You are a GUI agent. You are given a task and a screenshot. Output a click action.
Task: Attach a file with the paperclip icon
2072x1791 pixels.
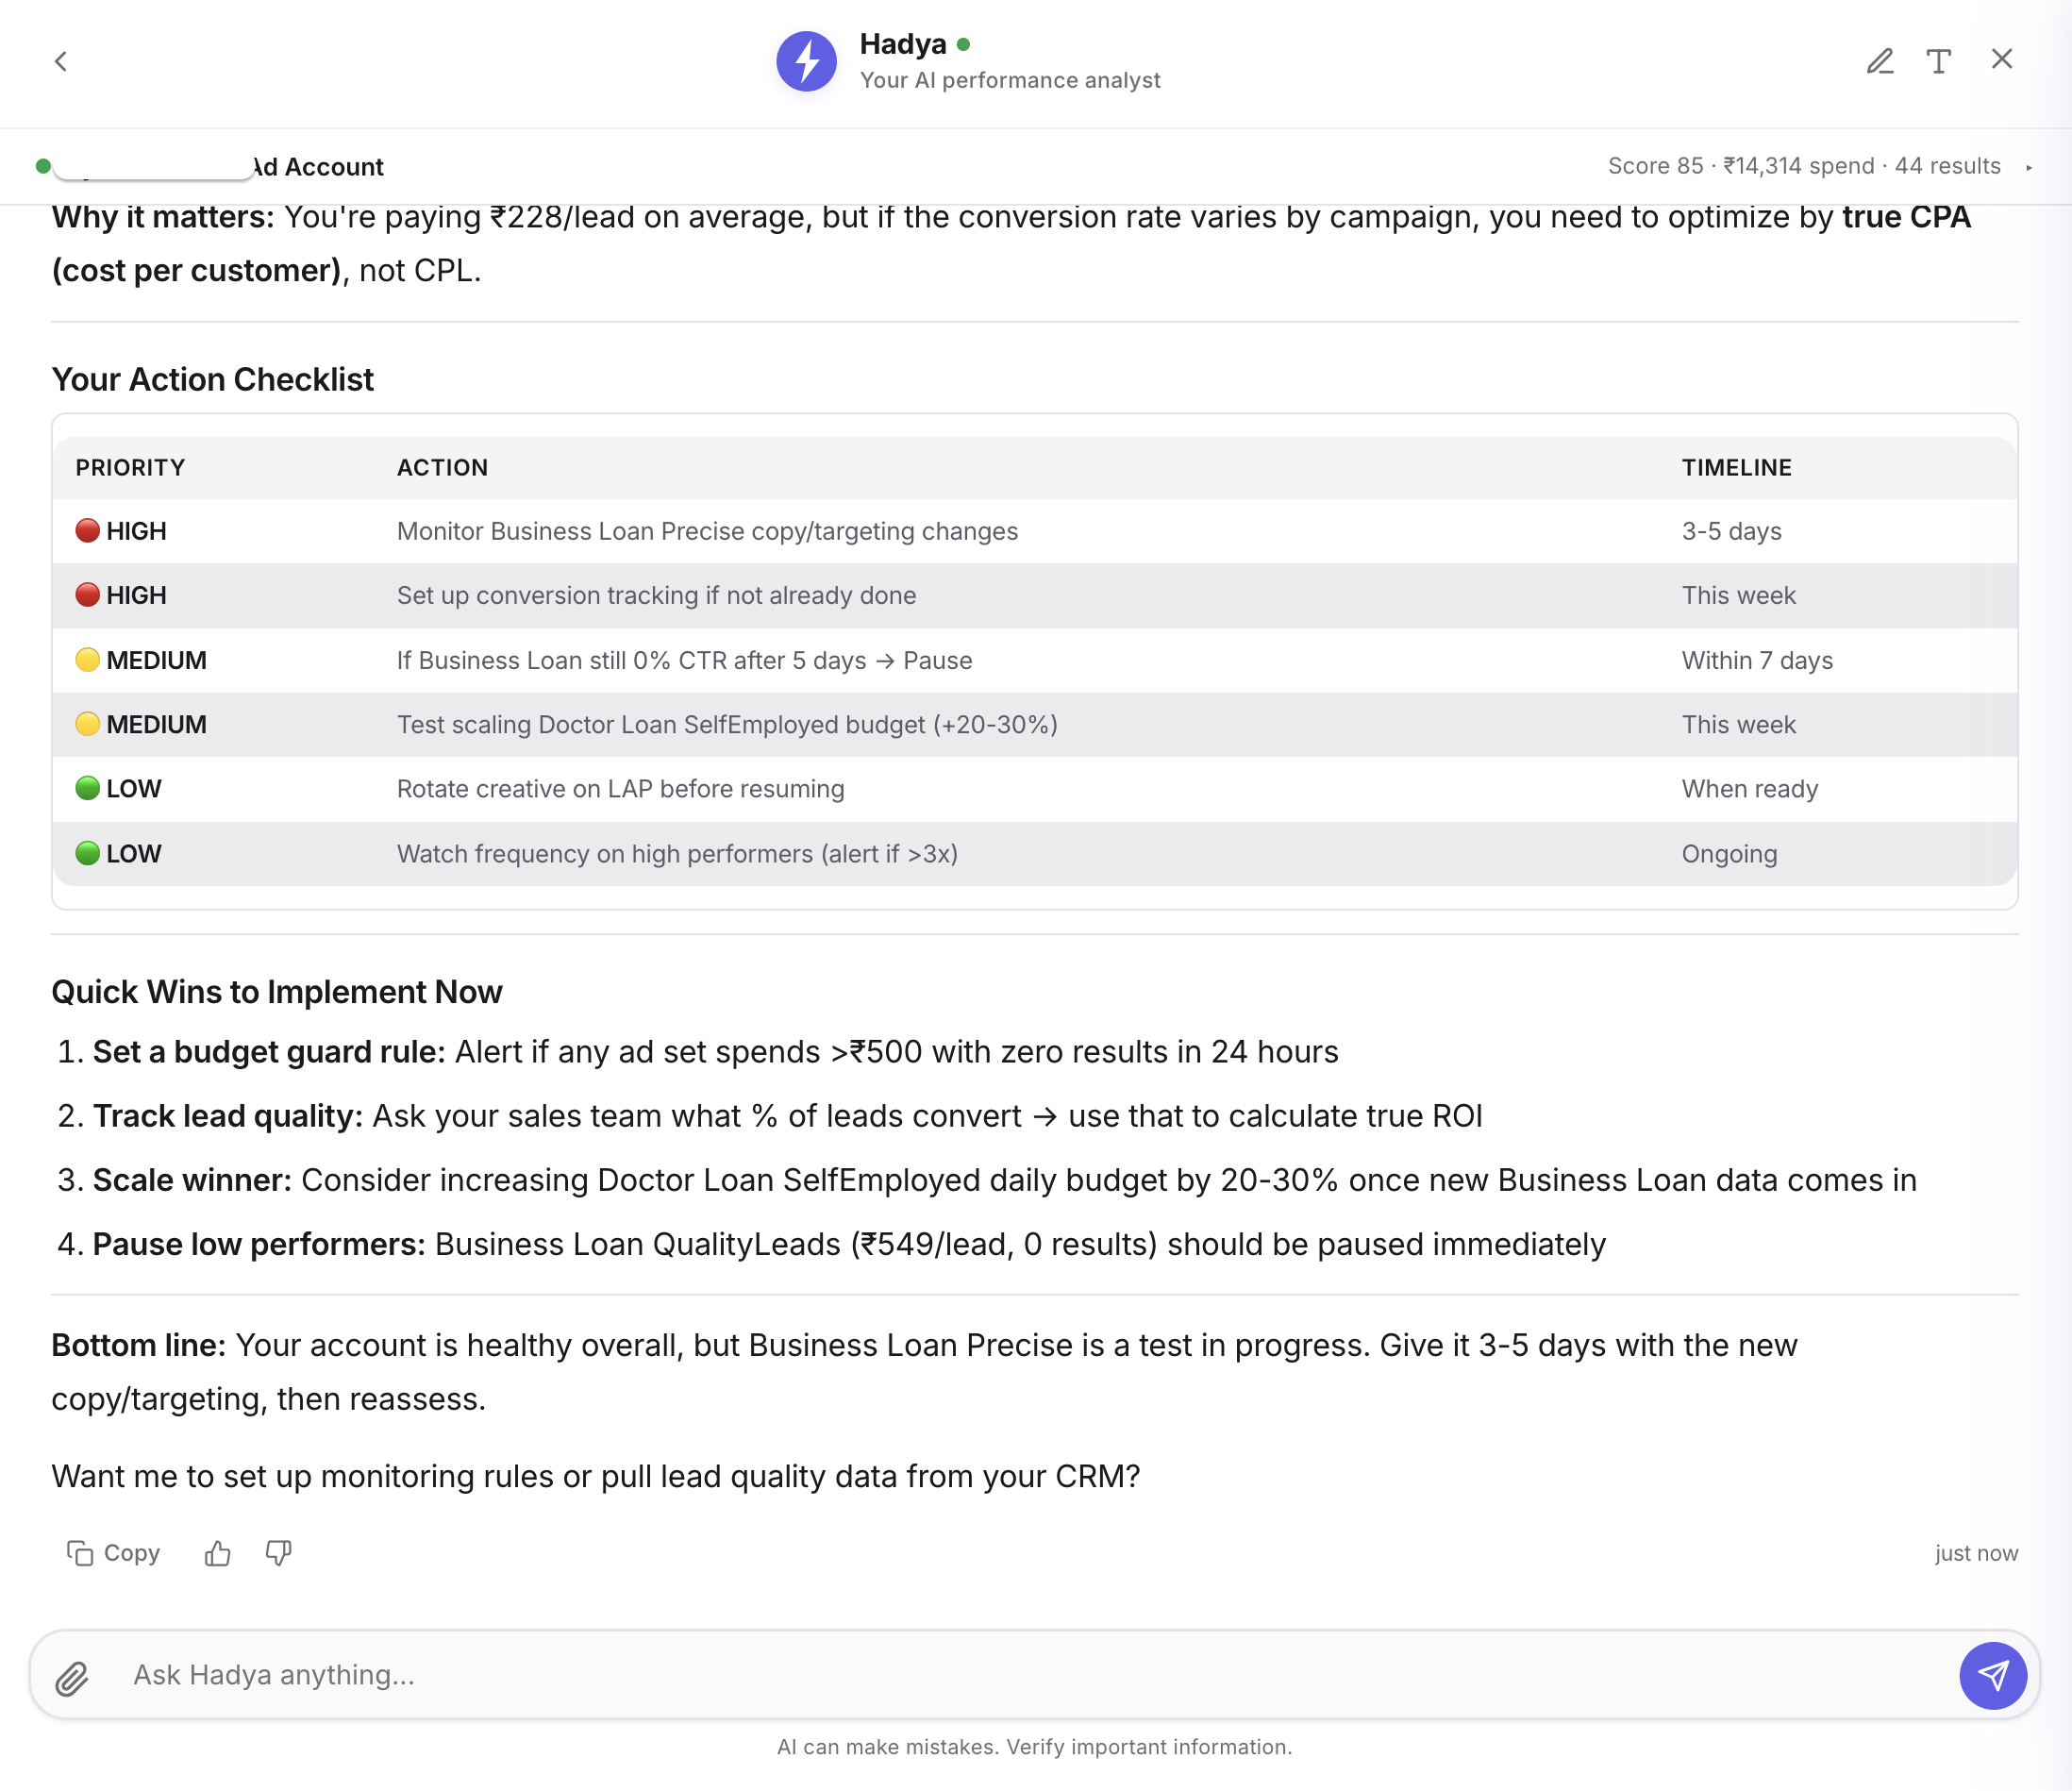click(72, 1677)
